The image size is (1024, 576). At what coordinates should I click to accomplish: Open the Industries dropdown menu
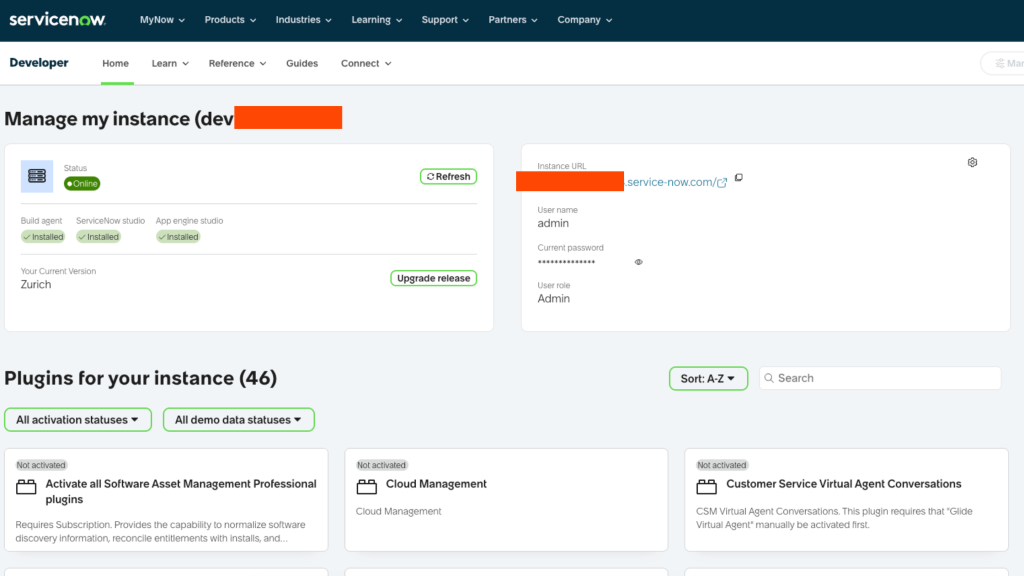[x=303, y=20]
